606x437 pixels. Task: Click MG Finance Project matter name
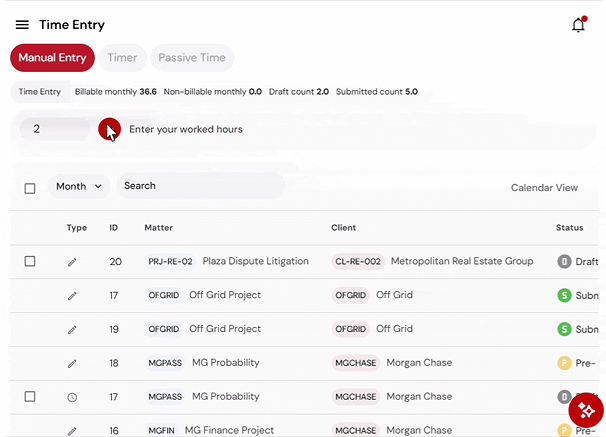[229, 430]
